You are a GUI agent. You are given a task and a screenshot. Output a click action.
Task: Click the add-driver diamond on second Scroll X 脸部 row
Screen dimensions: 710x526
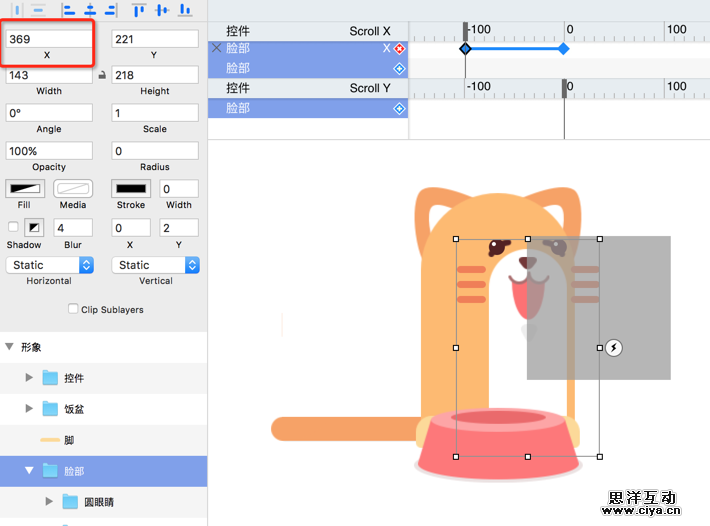[399, 69]
